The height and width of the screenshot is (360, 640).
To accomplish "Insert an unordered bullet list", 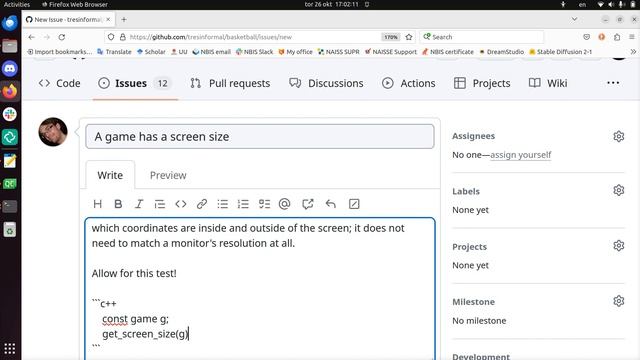I will click(222, 204).
